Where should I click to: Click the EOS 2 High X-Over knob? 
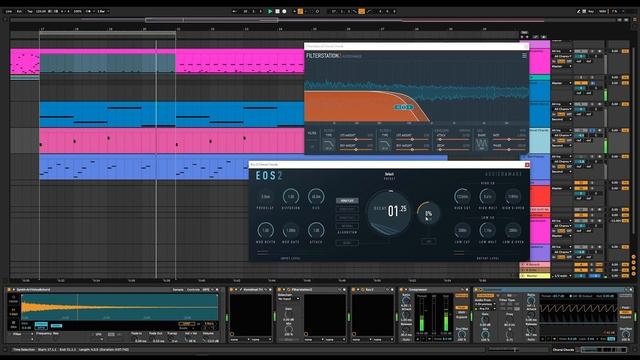click(x=513, y=197)
